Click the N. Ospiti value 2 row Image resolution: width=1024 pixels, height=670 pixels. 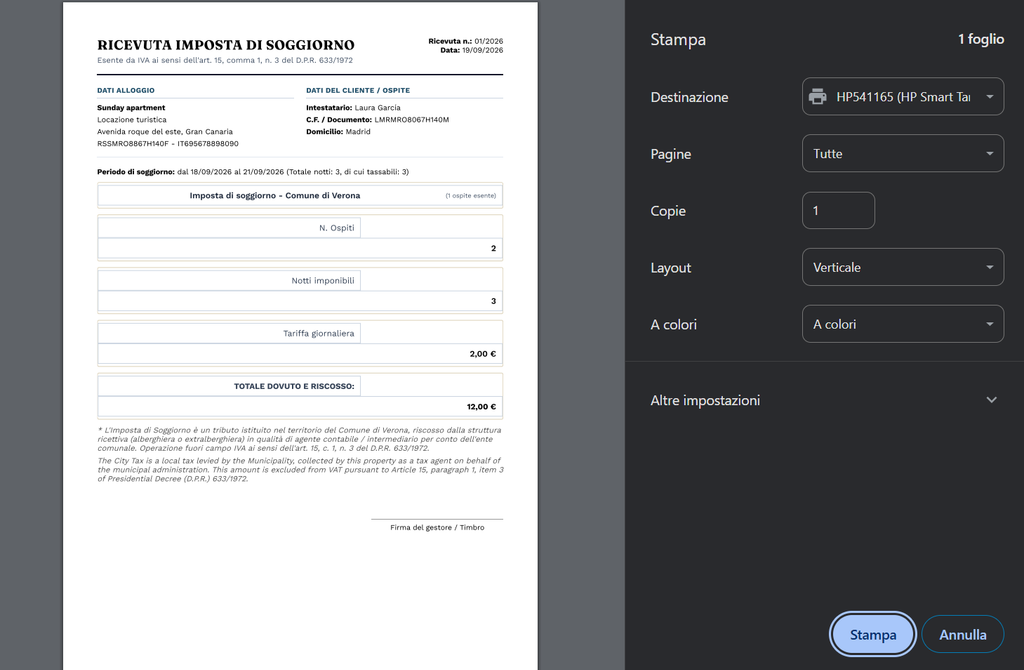pos(300,248)
